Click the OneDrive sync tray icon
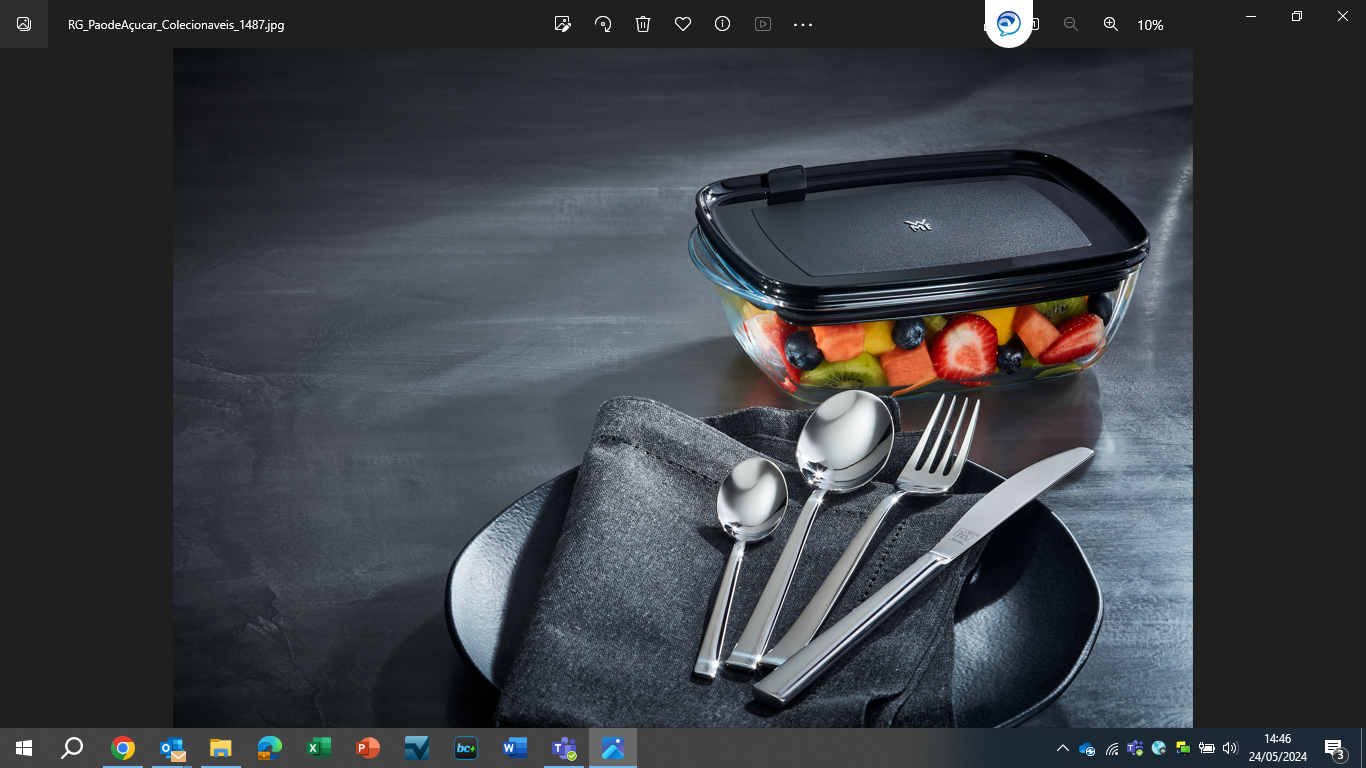The height and width of the screenshot is (768, 1366). click(1087, 748)
